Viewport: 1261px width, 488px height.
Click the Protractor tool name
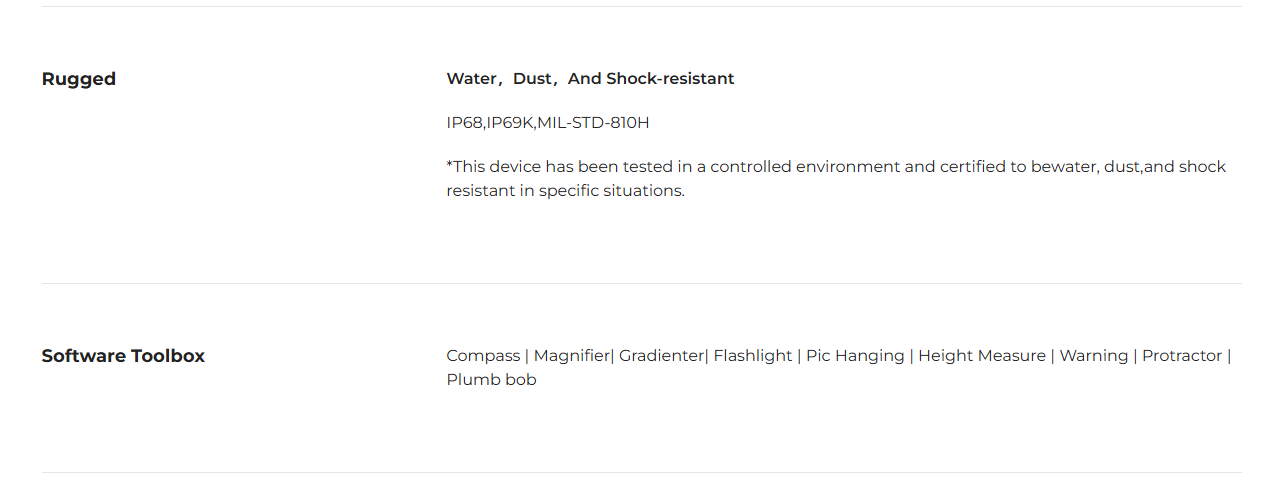(1182, 356)
